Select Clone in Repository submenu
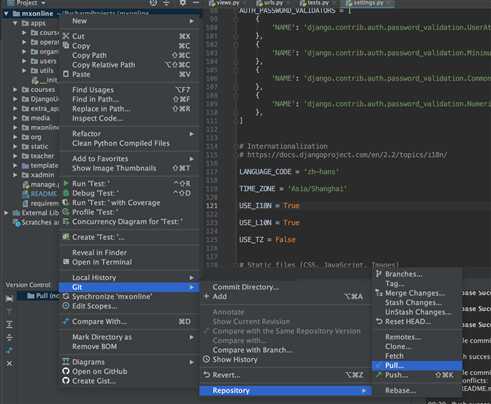491x404 pixels. (x=417, y=346)
